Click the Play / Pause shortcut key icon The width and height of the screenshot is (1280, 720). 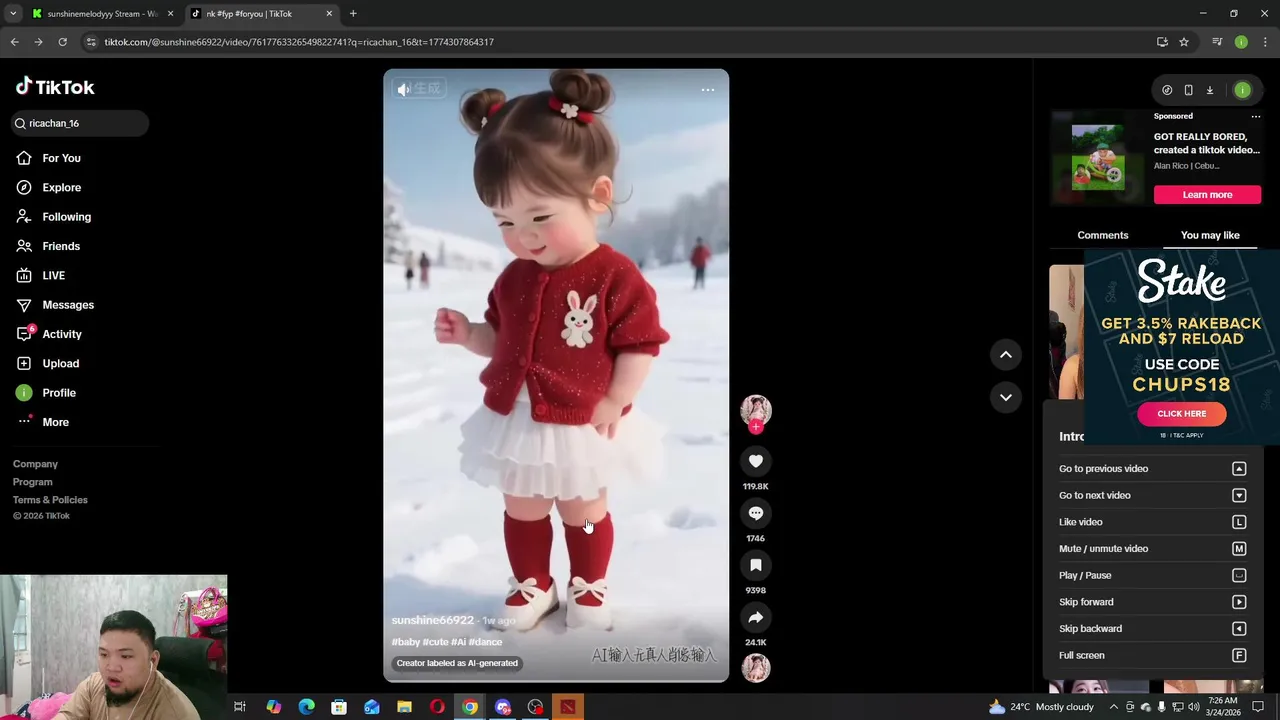(x=1239, y=575)
